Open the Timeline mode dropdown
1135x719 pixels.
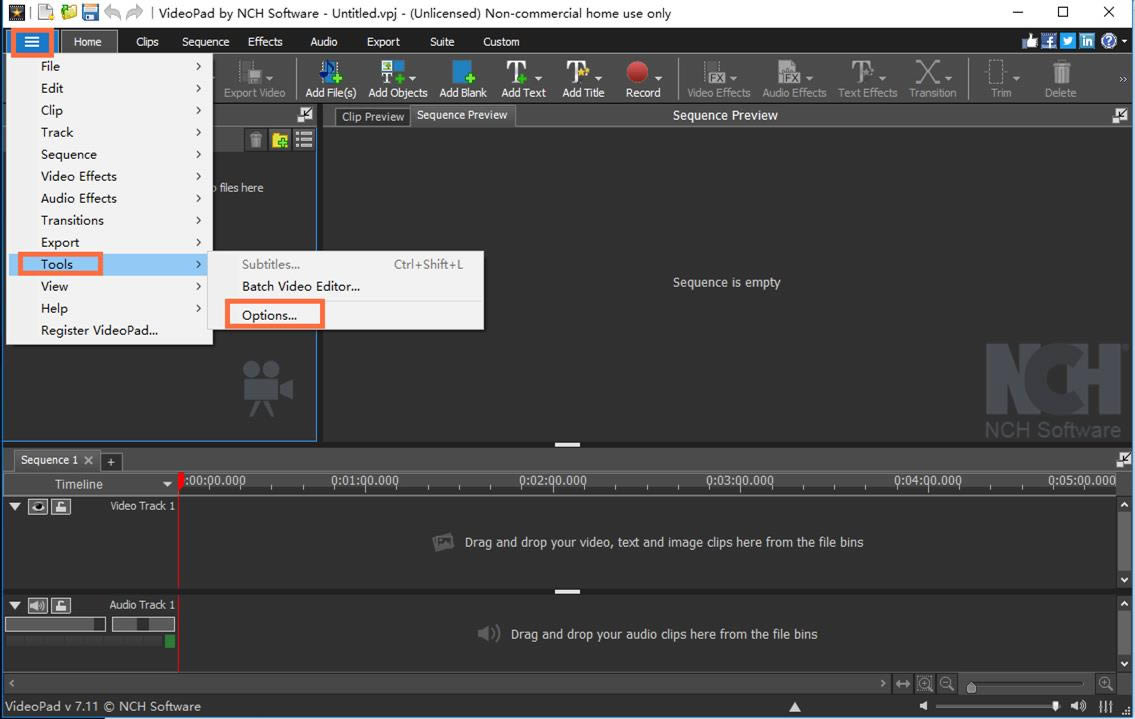[x=167, y=484]
